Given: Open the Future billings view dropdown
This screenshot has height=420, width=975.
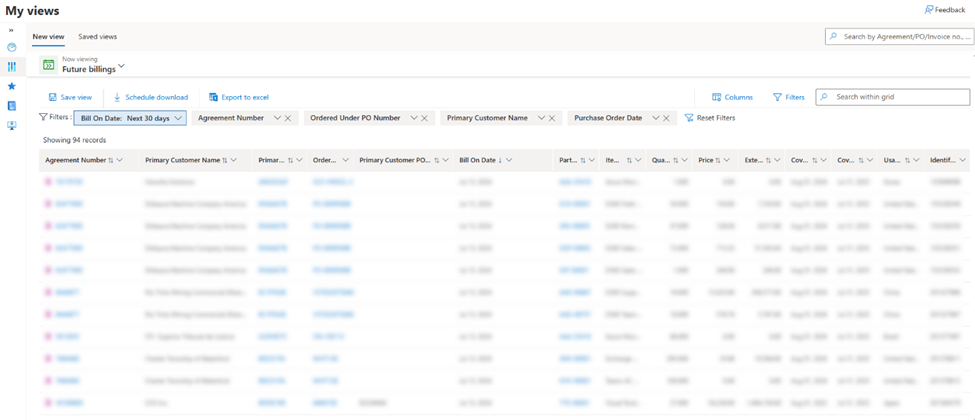Looking at the screenshot, I should 121,66.
